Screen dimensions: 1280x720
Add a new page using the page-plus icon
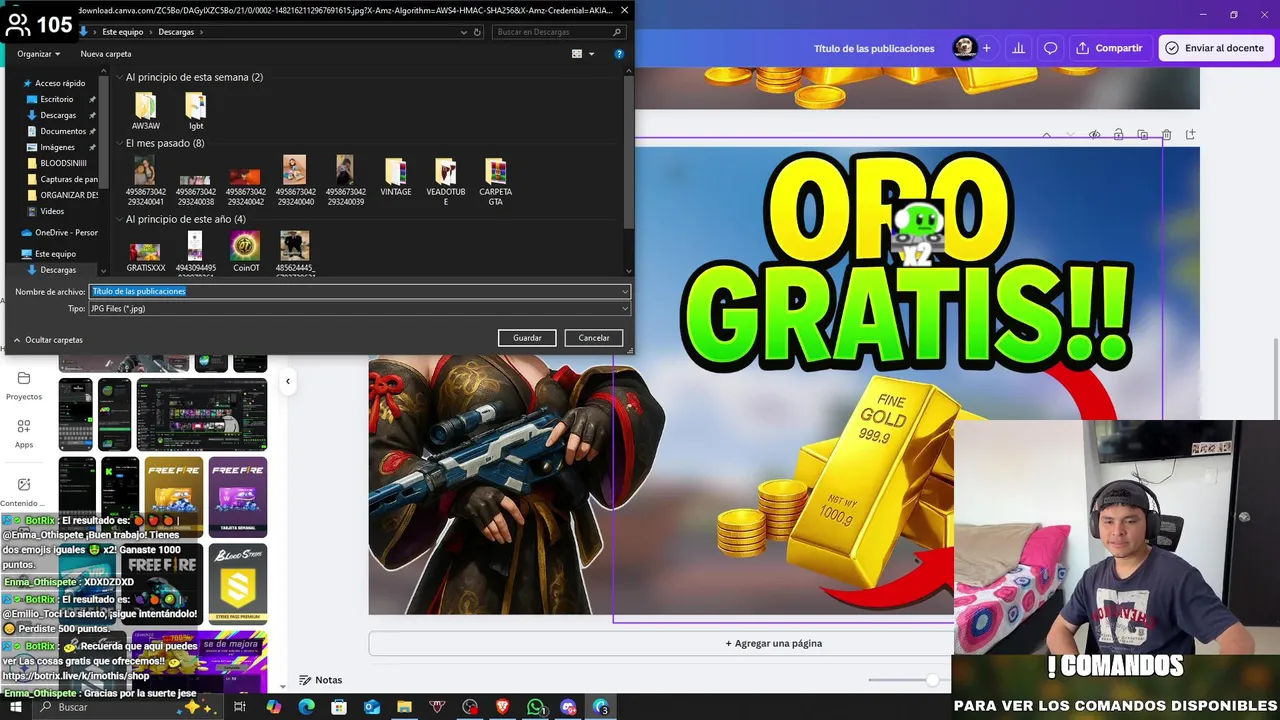(x=1190, y=134)
